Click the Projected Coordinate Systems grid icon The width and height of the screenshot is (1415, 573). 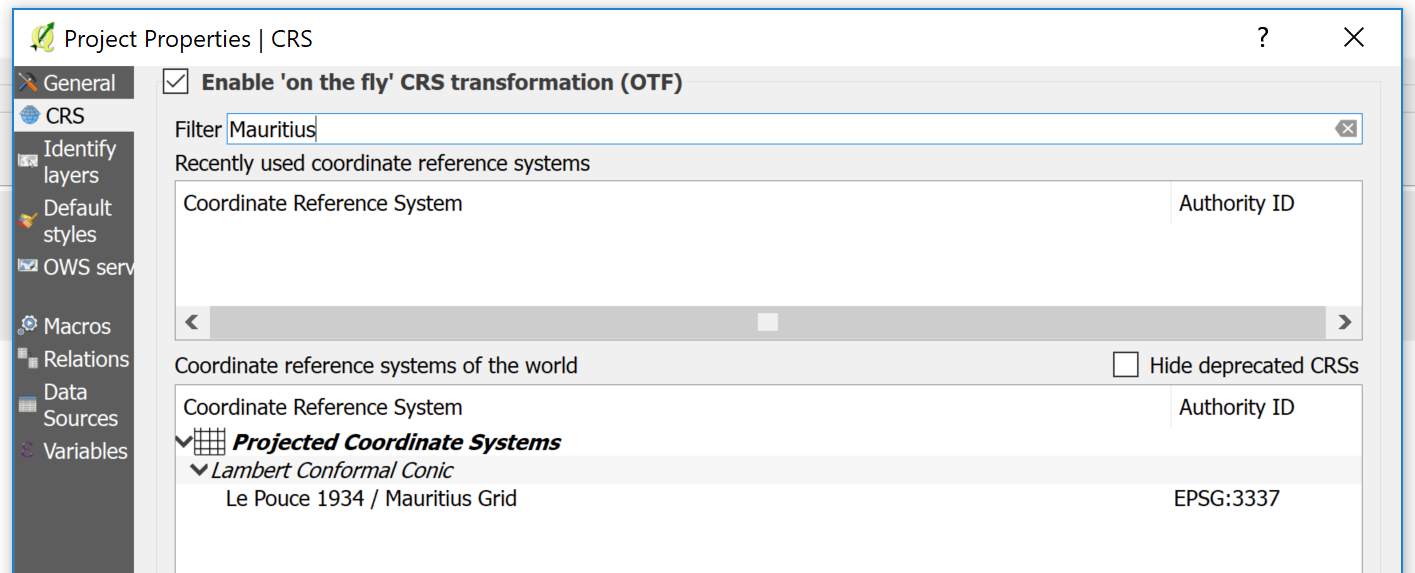click(210, 442)
